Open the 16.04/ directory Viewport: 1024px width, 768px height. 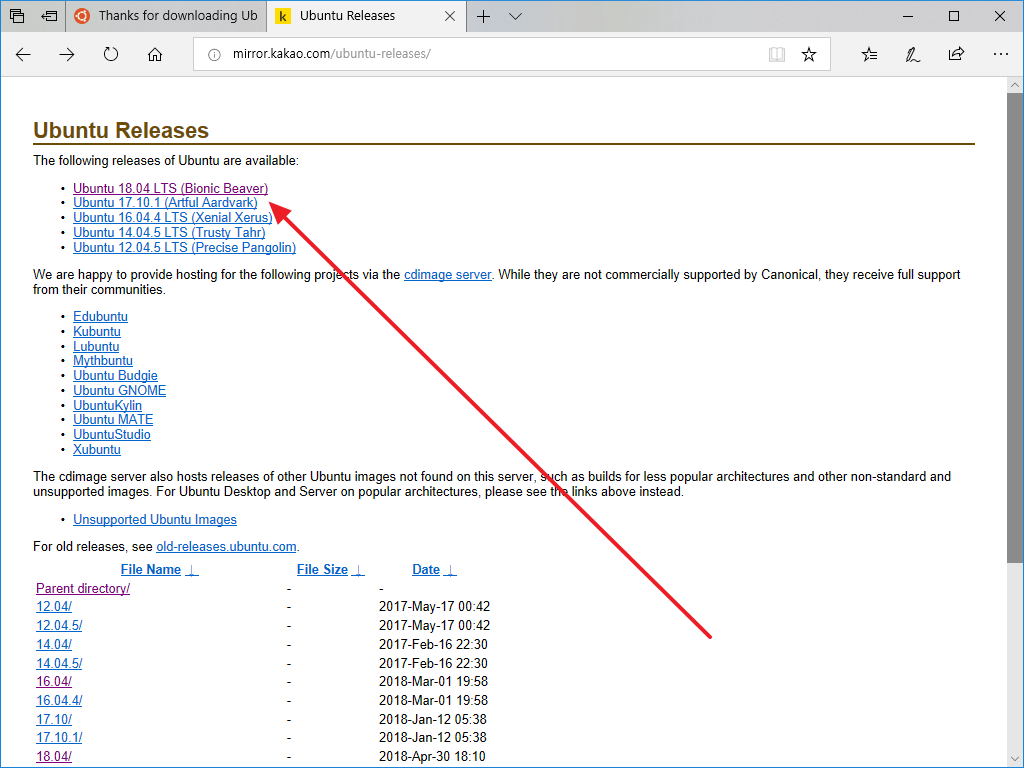54,682
